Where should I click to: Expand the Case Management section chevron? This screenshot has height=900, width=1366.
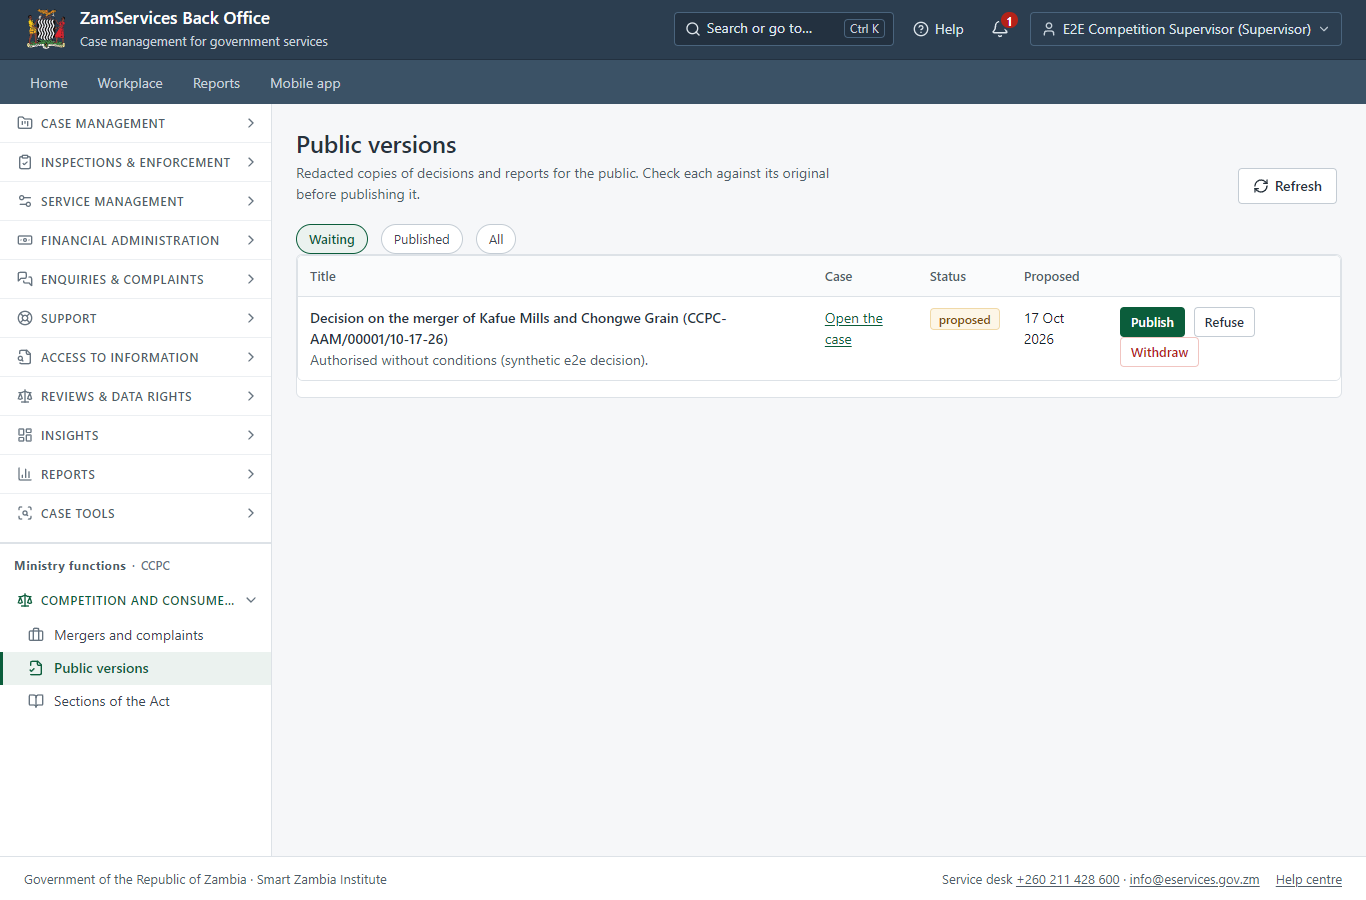tap(251, 123)
